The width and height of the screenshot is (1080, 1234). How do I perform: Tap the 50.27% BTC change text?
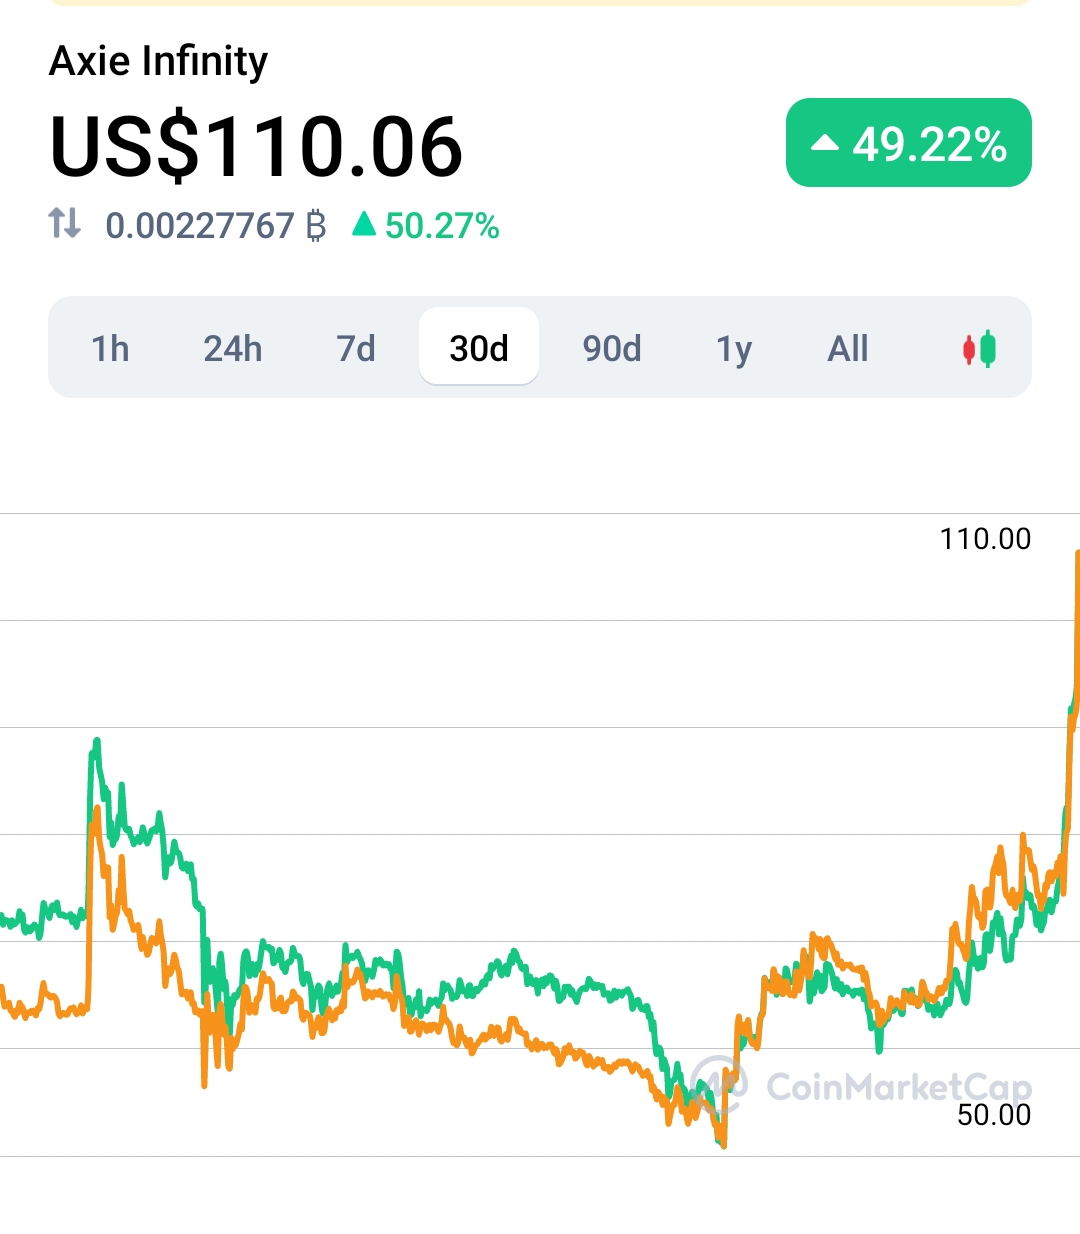[x=442, y=226]
